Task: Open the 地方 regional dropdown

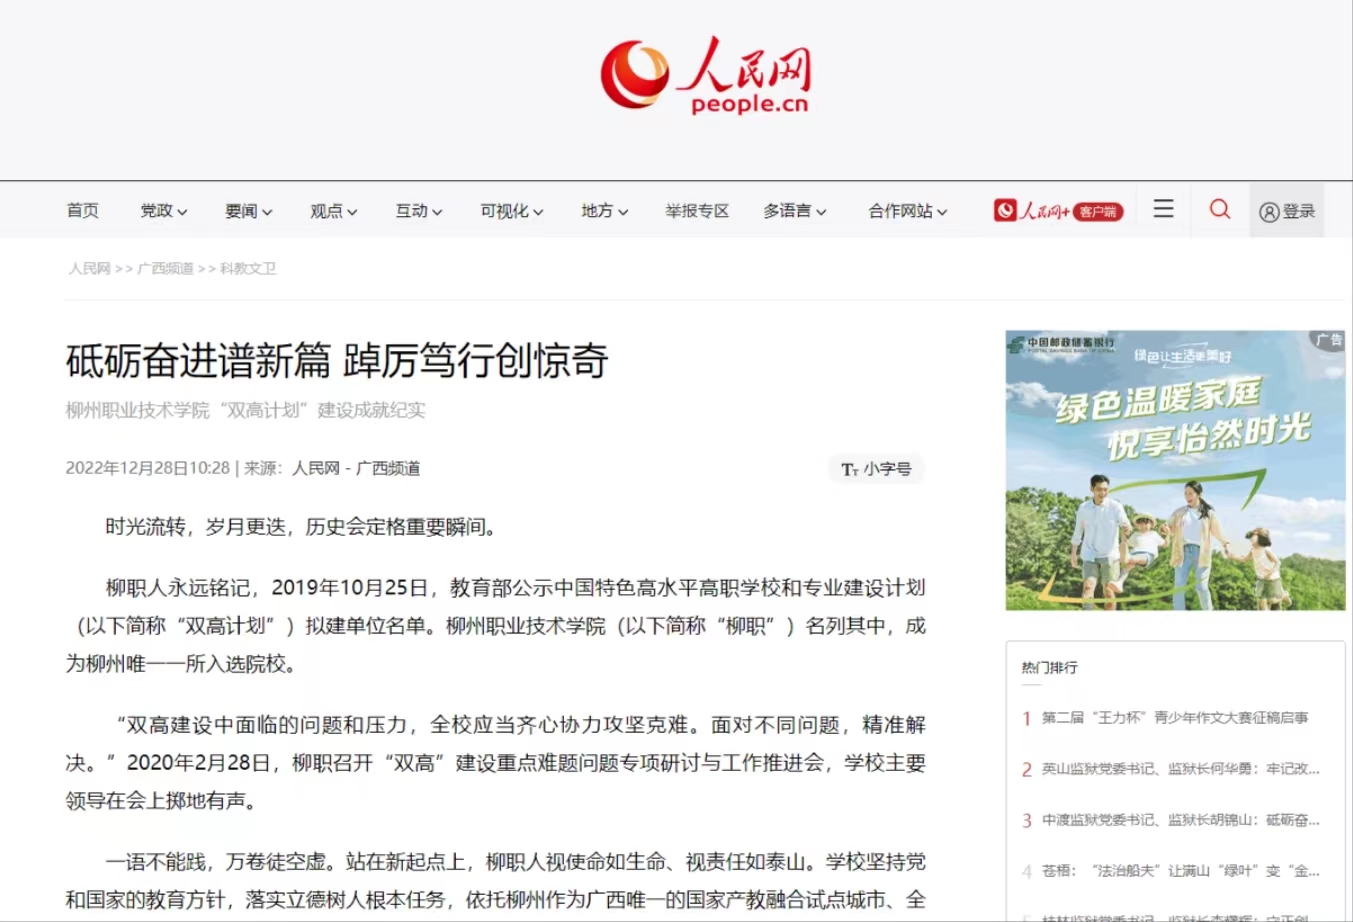Action: [x=604, y=211]
